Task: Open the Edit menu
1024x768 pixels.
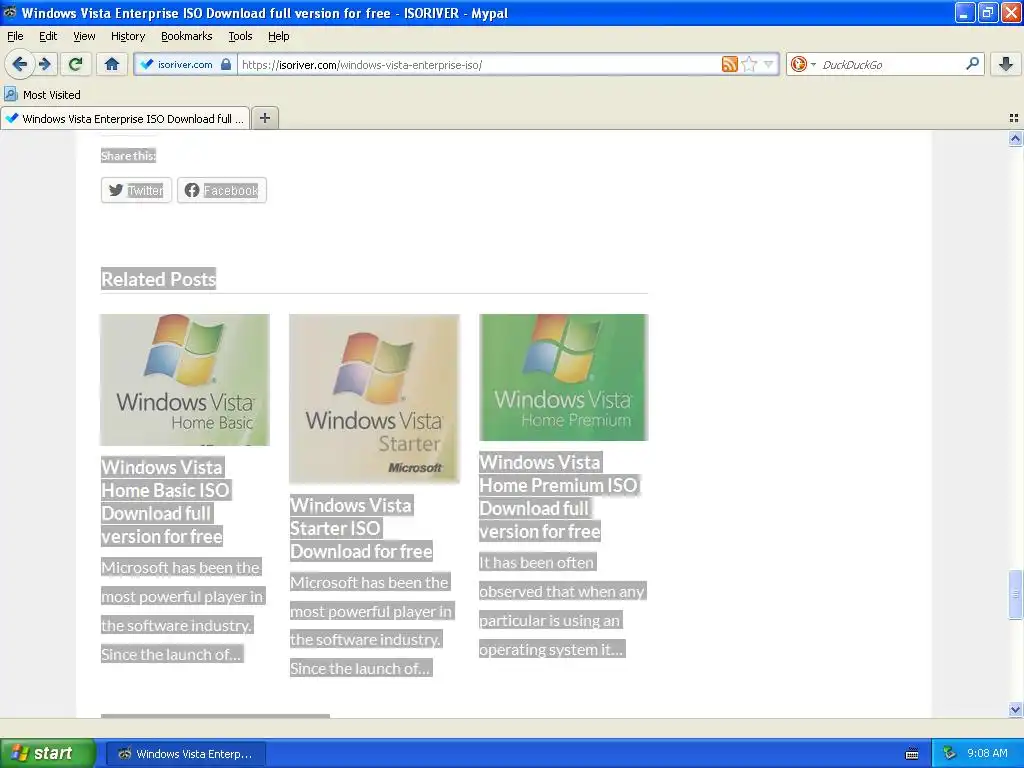Action: coord(48,36)
